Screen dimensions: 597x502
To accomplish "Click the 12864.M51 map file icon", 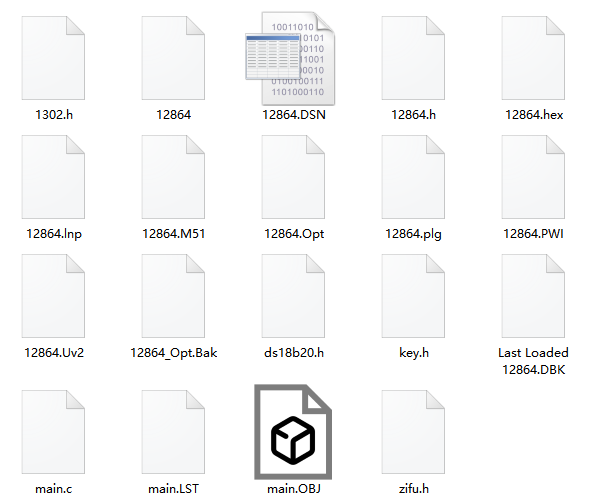I will pos(173,177).
